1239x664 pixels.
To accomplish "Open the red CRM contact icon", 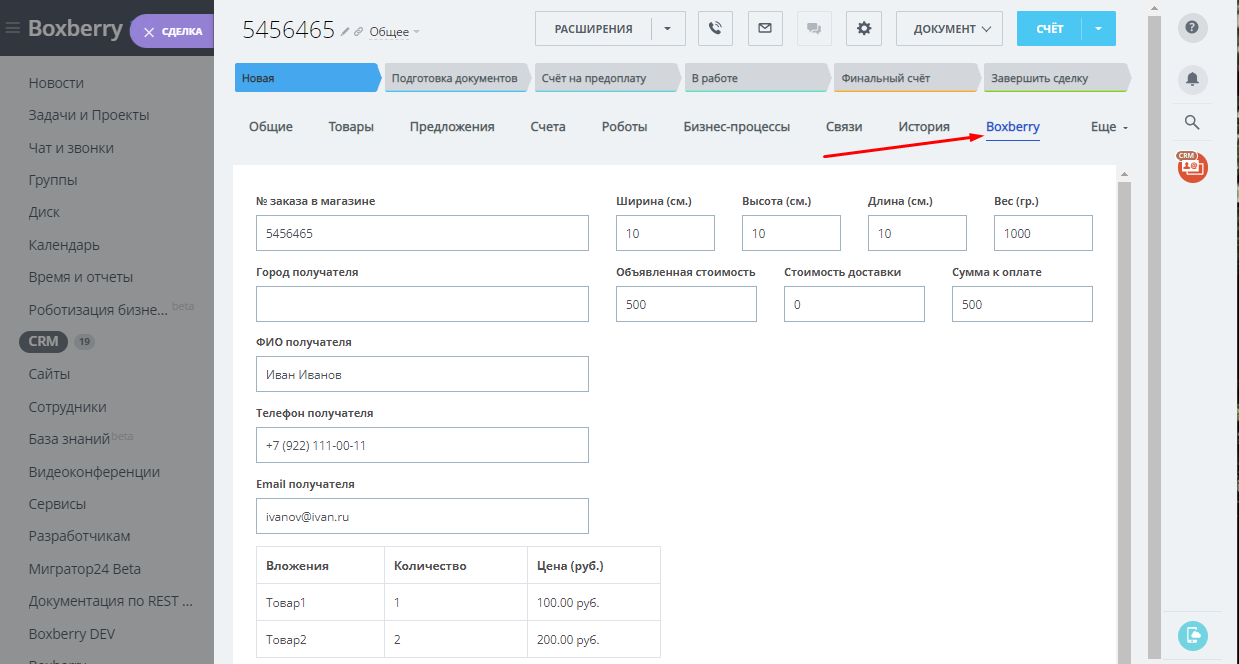I will 1192,166.
